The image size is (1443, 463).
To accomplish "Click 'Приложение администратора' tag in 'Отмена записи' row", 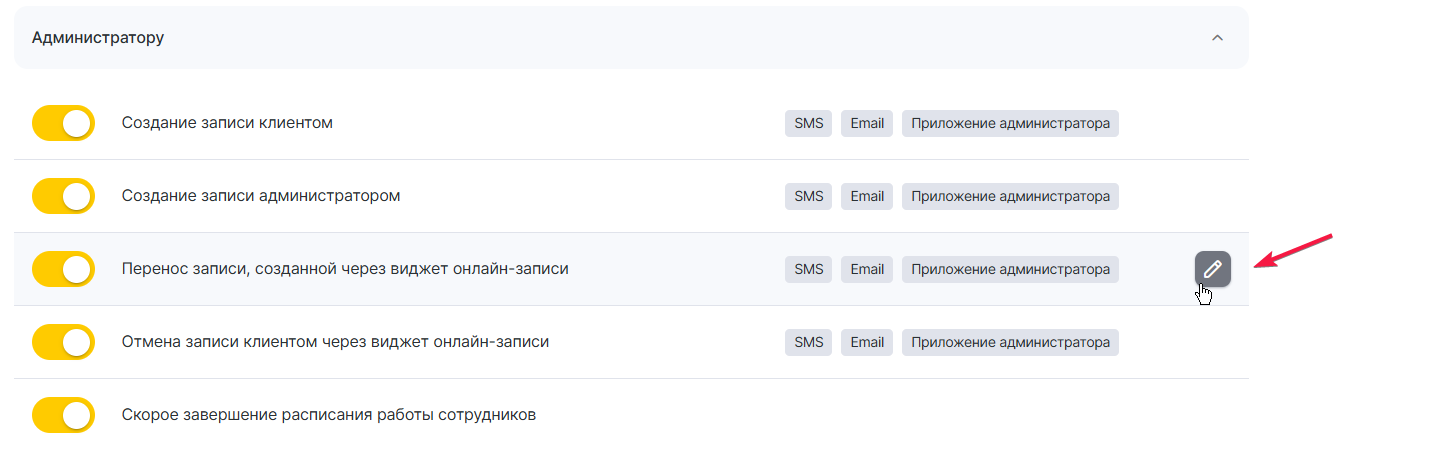I will tap(1010, 342).
